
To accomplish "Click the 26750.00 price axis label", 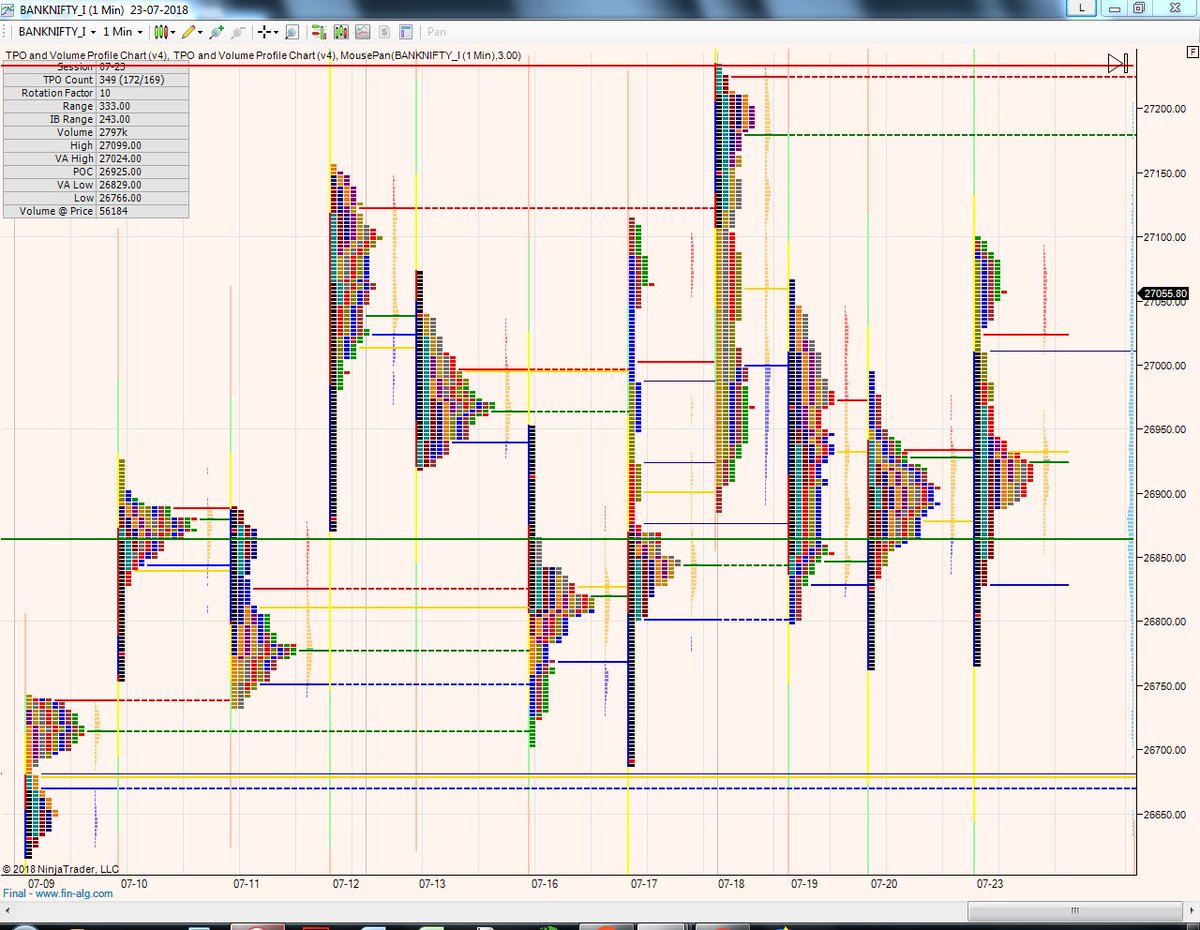I will (x=1165, y=685).
